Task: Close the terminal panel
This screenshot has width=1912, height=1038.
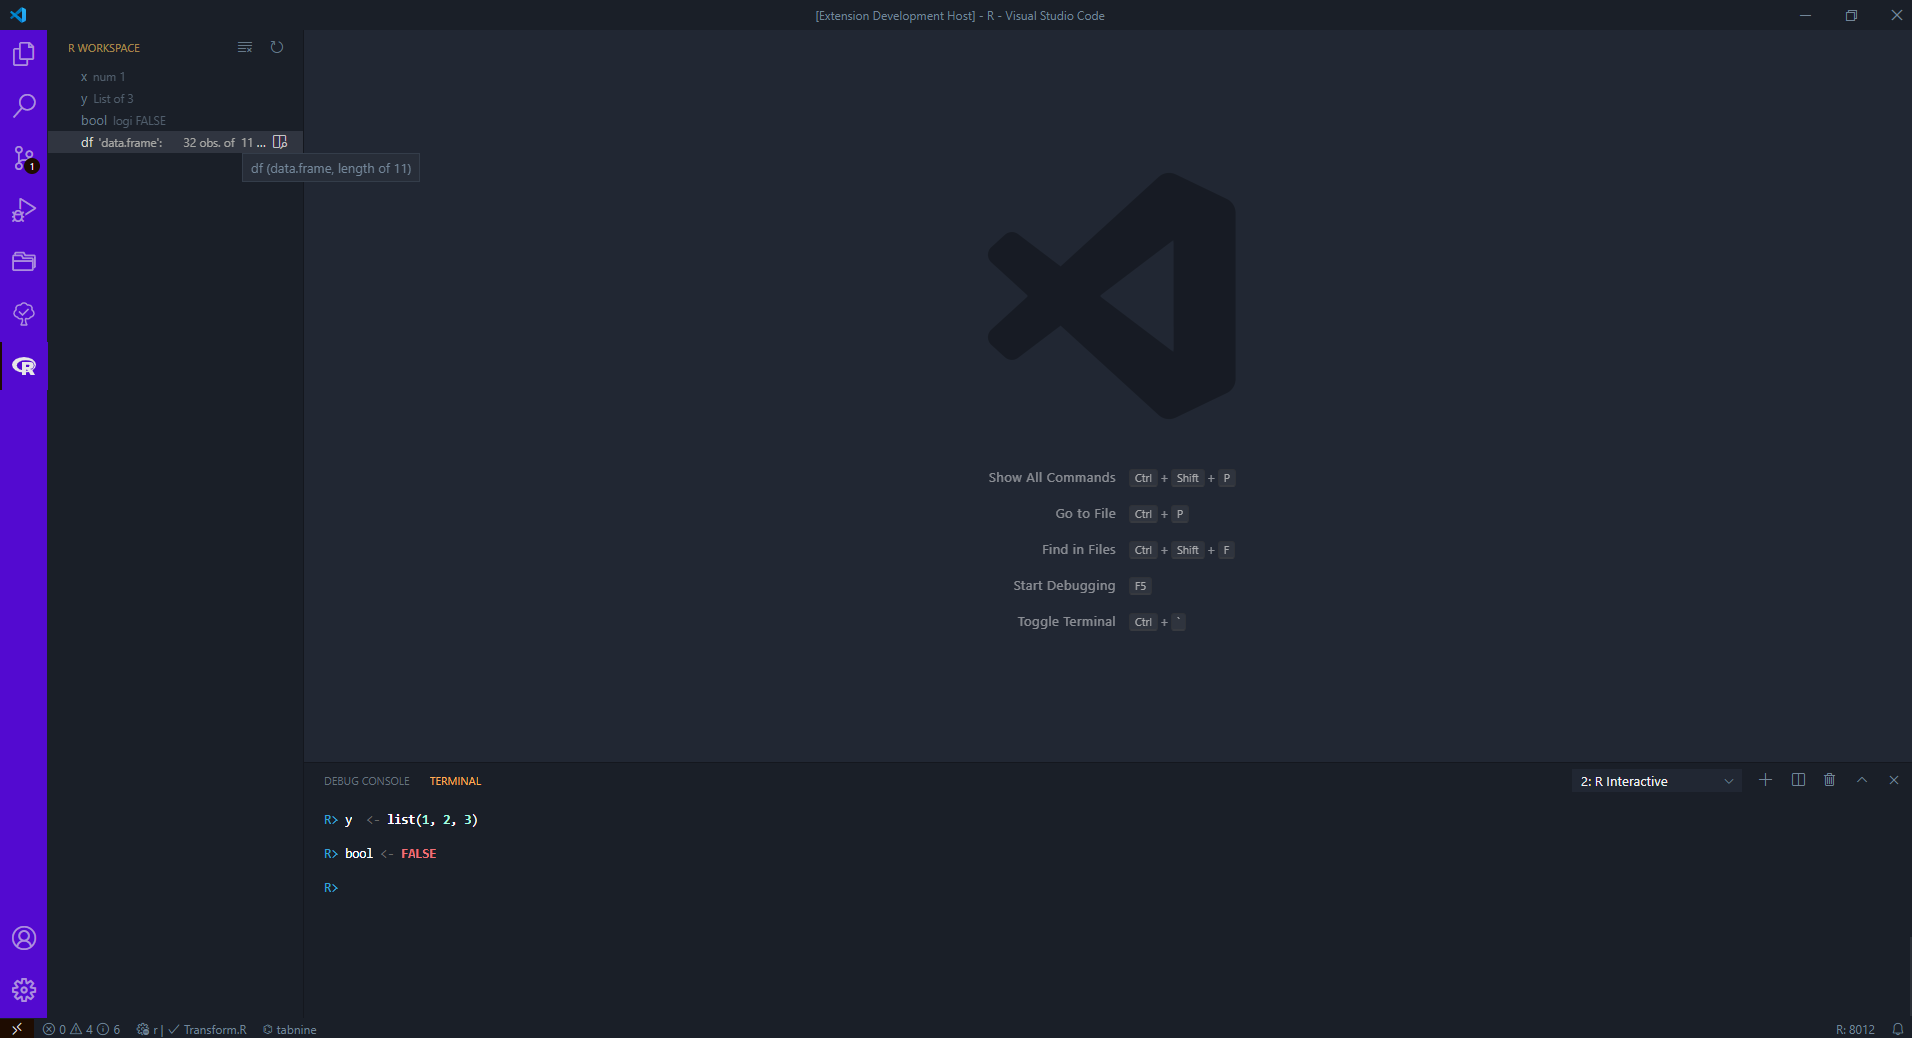Action: point(1894,780)
